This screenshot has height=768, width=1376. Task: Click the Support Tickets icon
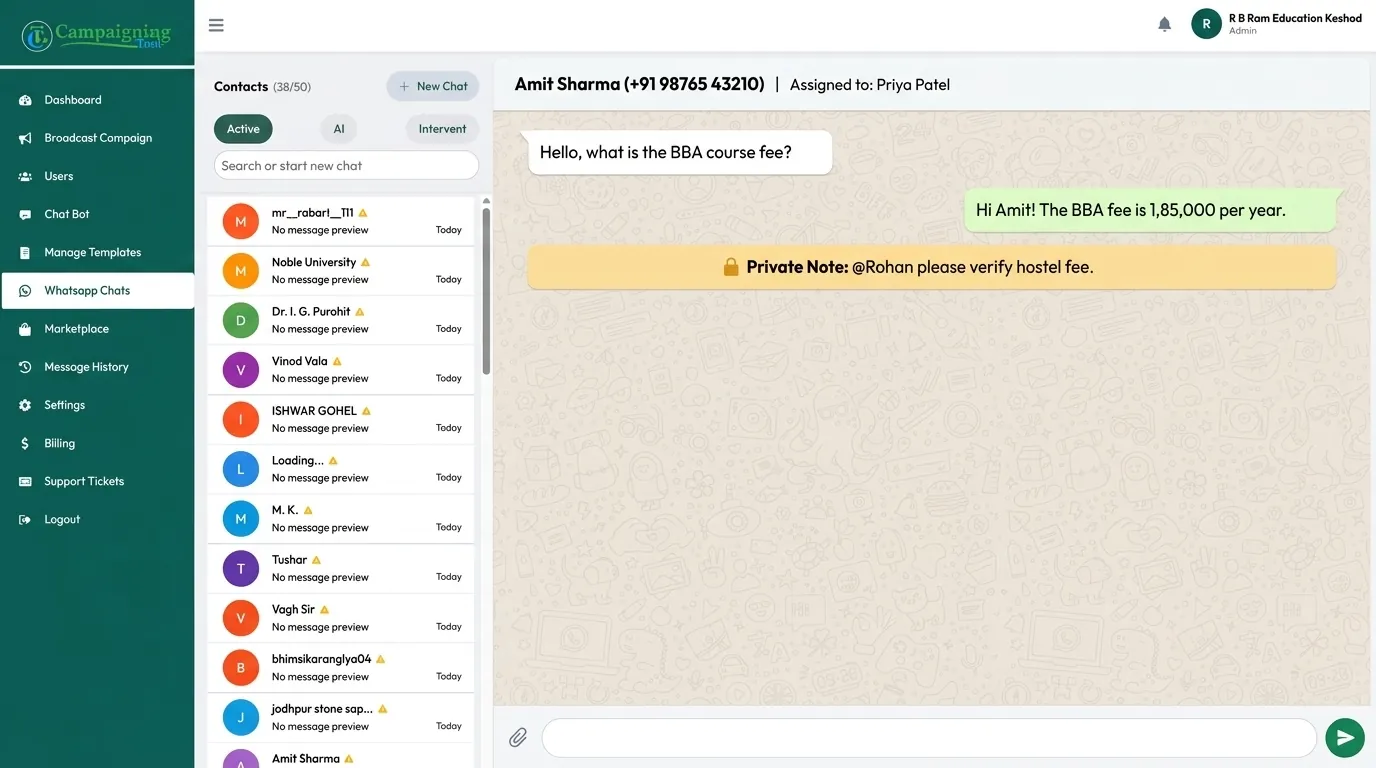(25, 481)
